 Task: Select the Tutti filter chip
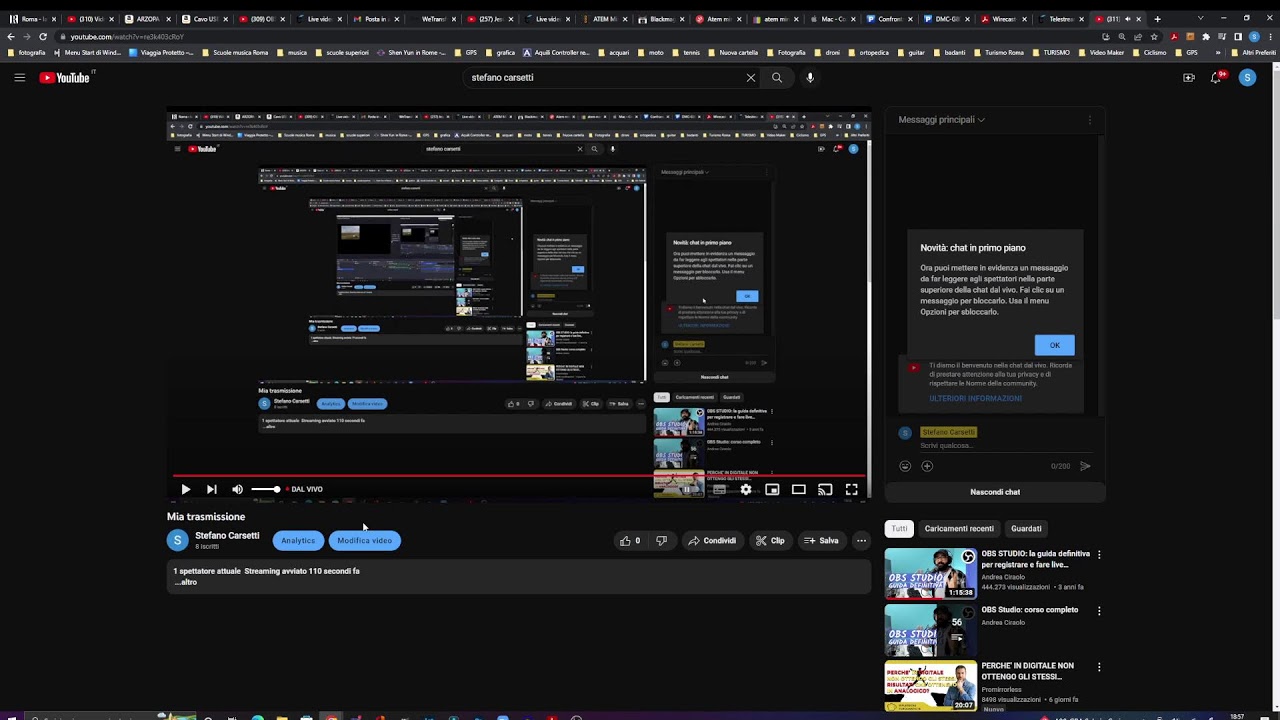click(x=900, y=529)
